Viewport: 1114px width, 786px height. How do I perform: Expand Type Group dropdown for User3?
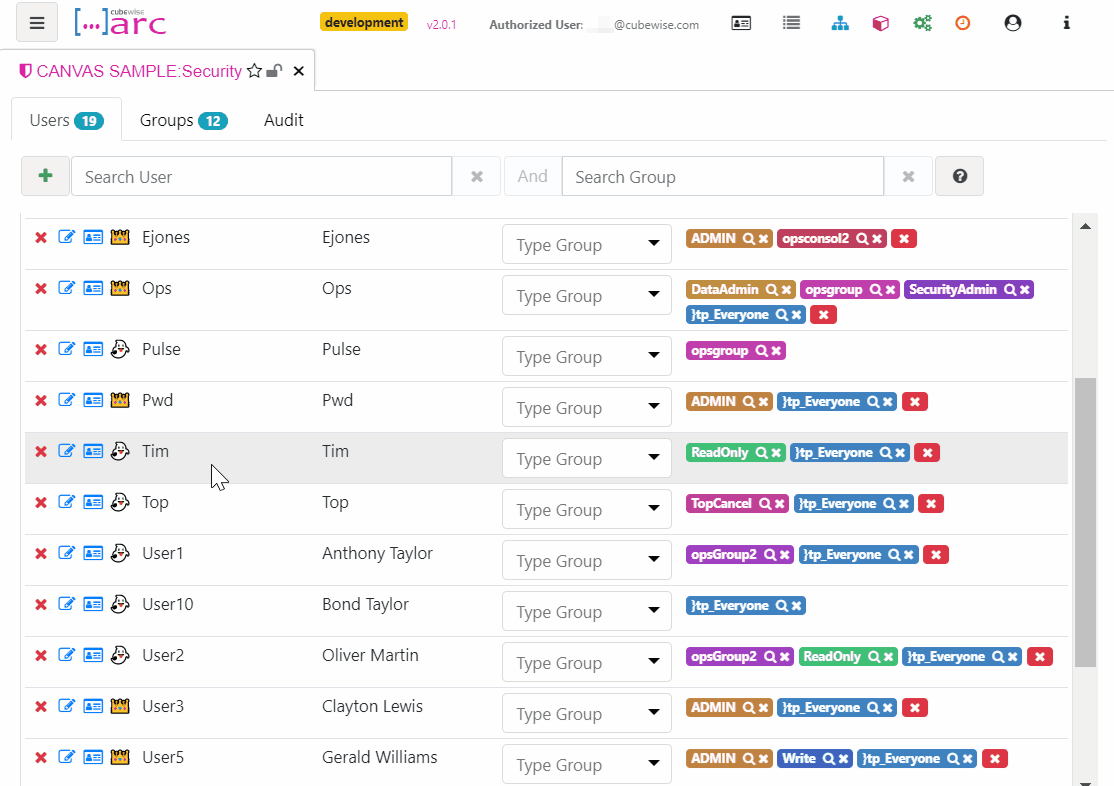586,714
